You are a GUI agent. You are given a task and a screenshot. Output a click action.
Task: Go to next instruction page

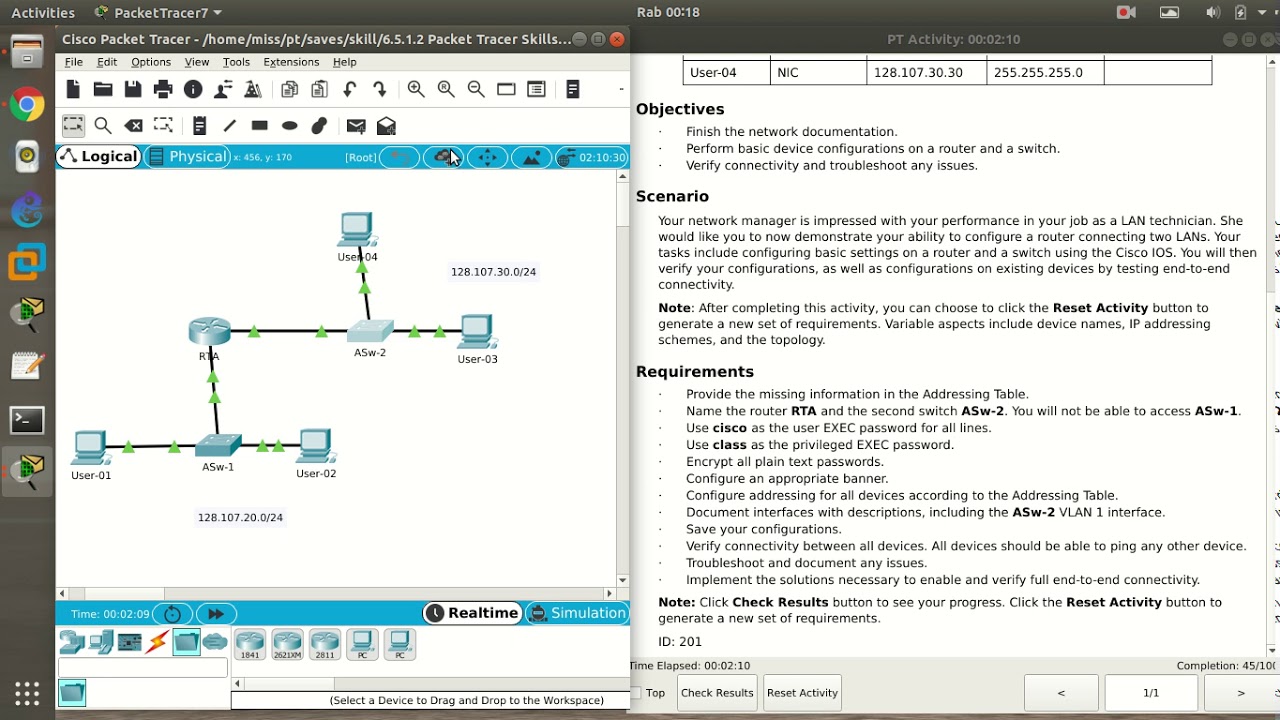click(1241, 693)
